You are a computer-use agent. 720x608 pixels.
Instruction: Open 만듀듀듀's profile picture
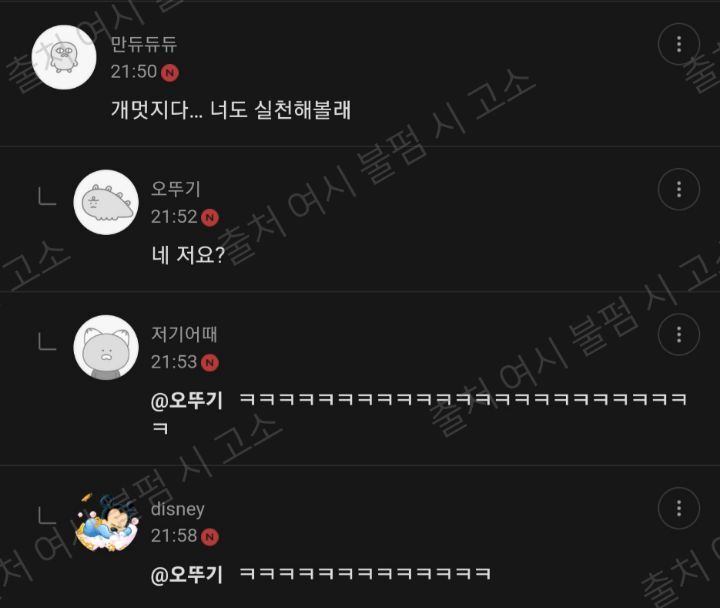[x=64, y=57]
